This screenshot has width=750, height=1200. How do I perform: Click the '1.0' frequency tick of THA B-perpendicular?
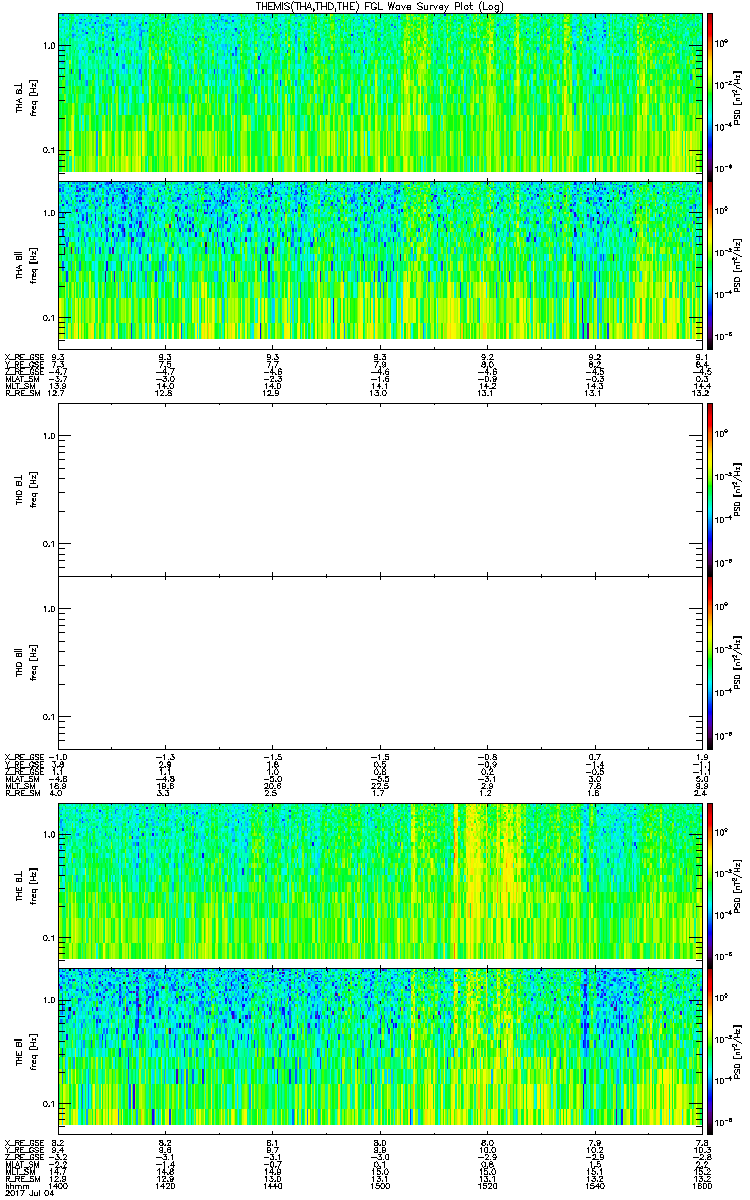point(49,45)
